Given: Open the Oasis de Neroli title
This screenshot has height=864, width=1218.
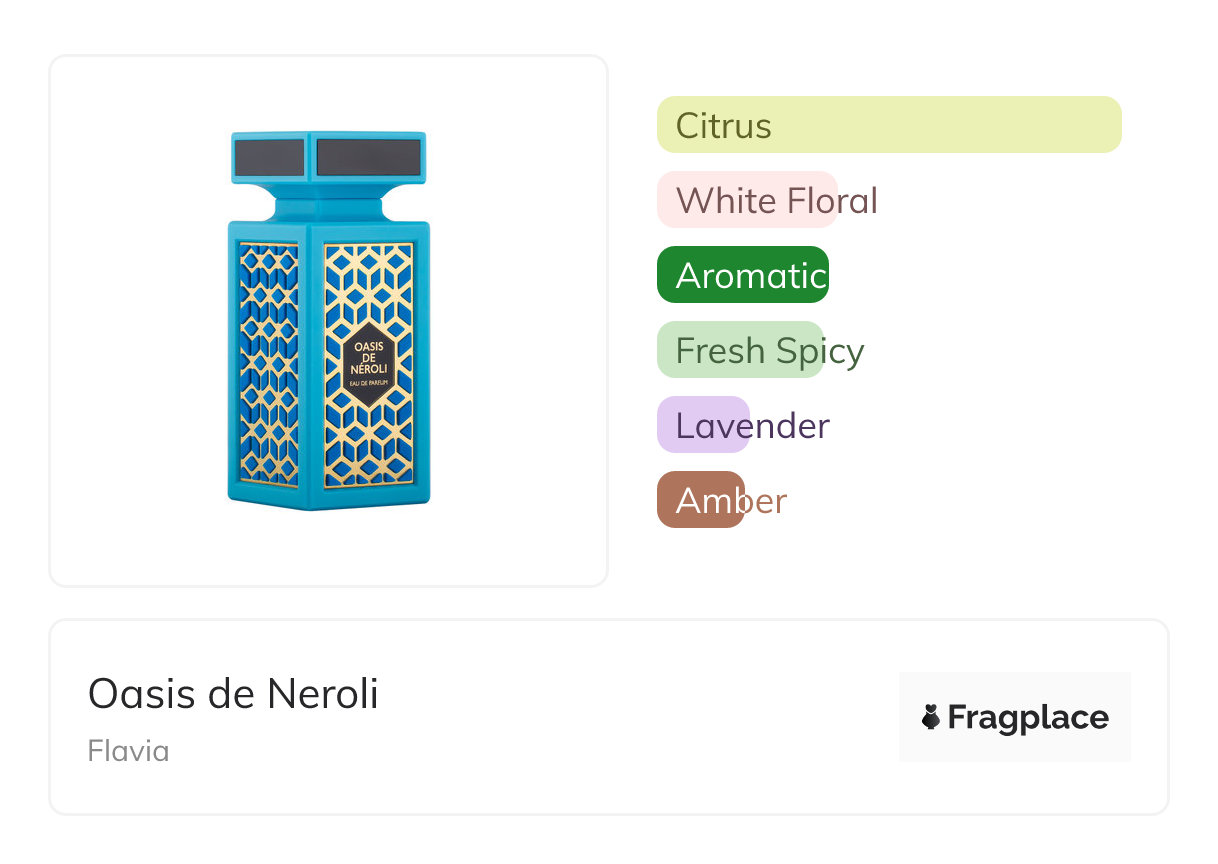Looking at the screenshot, I should [233, 693].
